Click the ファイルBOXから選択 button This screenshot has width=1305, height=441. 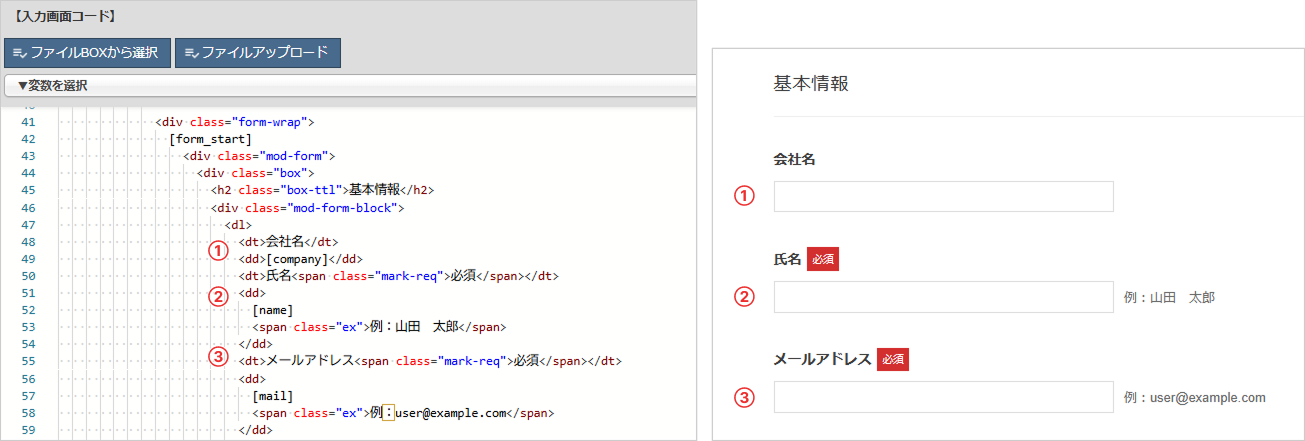click(87, 53)
